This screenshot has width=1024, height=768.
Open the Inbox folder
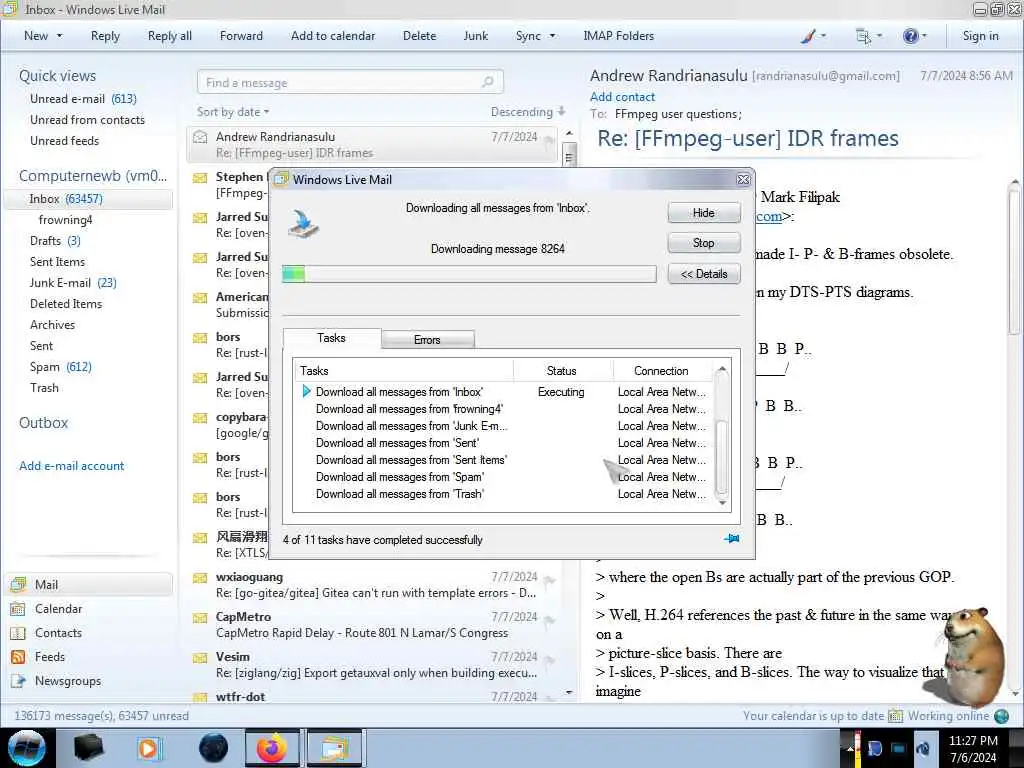click(x=88, y=199)
